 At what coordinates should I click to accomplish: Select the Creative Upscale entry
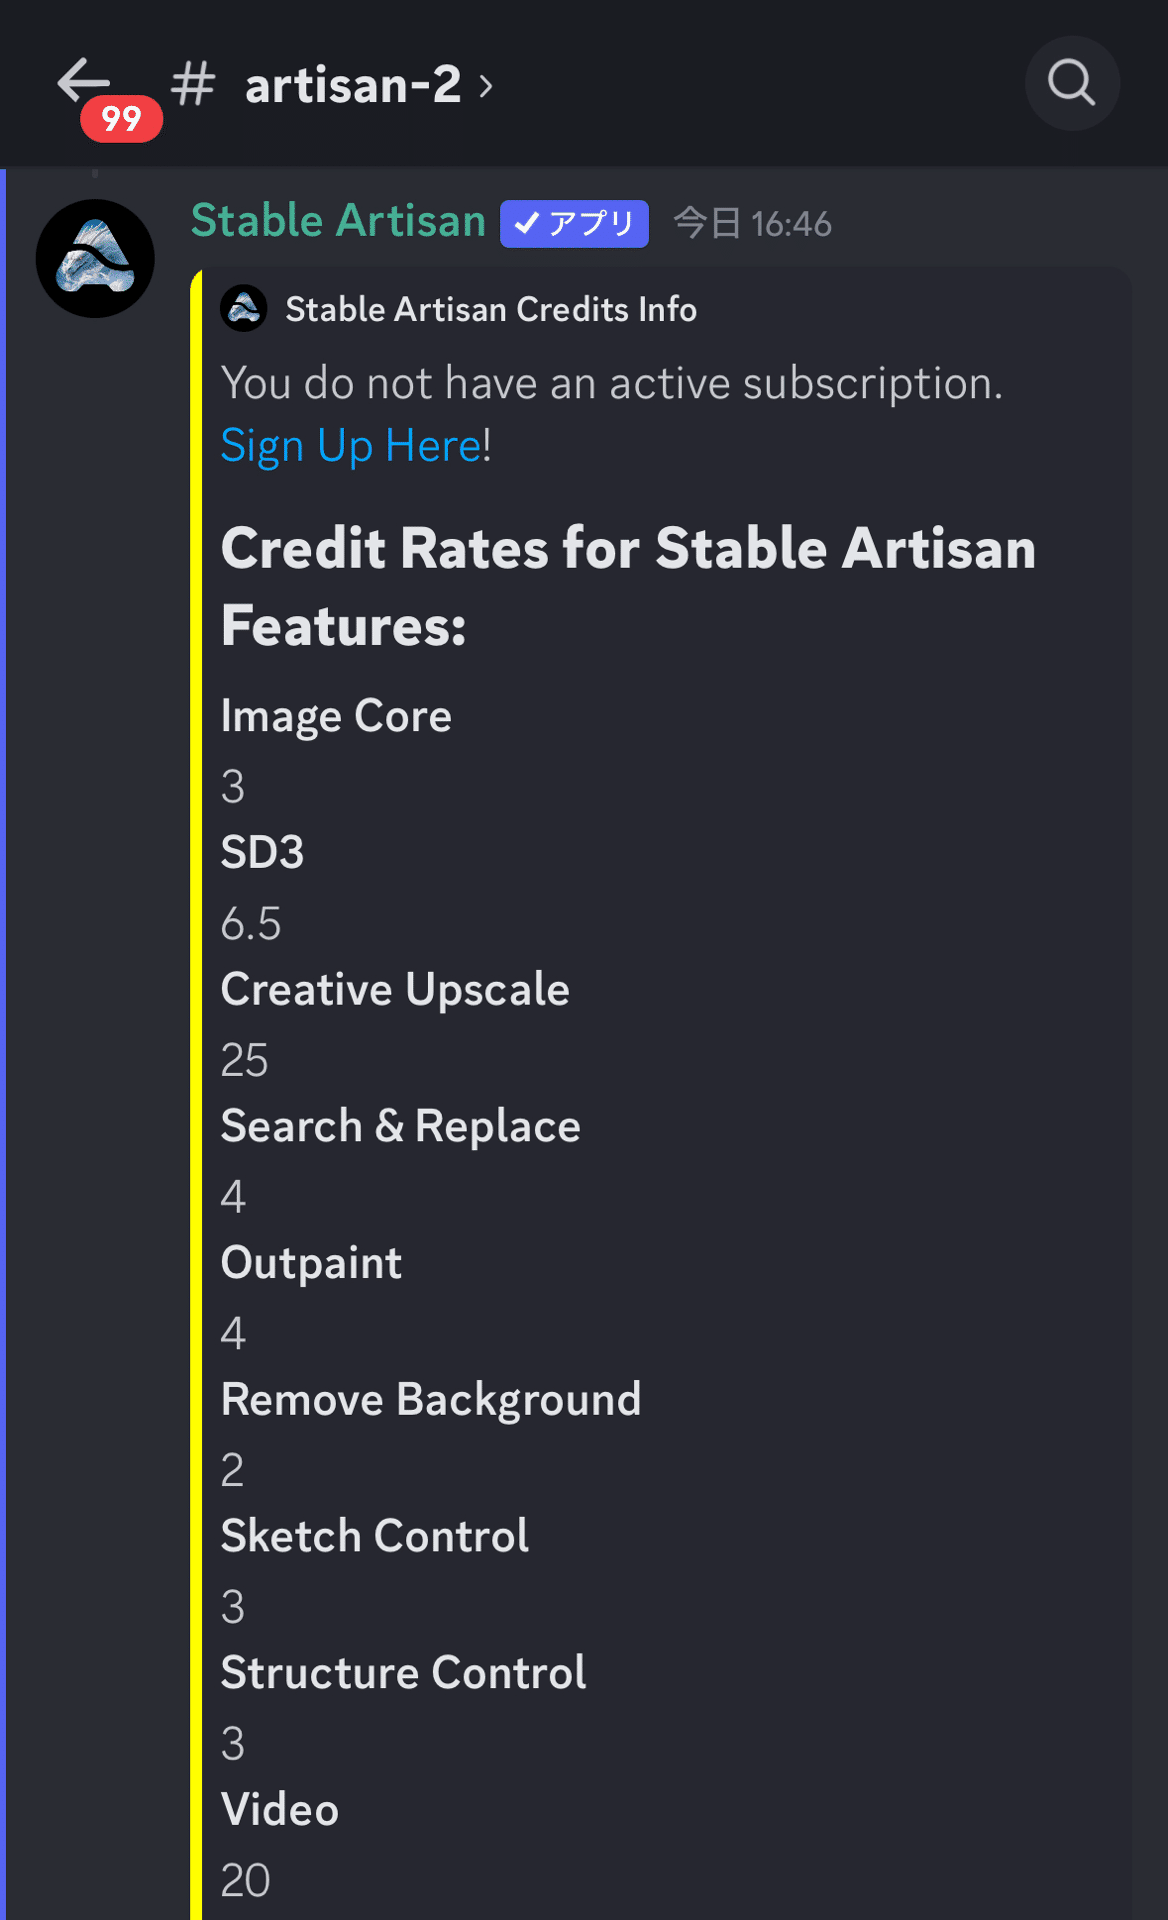tap(395, 989)
